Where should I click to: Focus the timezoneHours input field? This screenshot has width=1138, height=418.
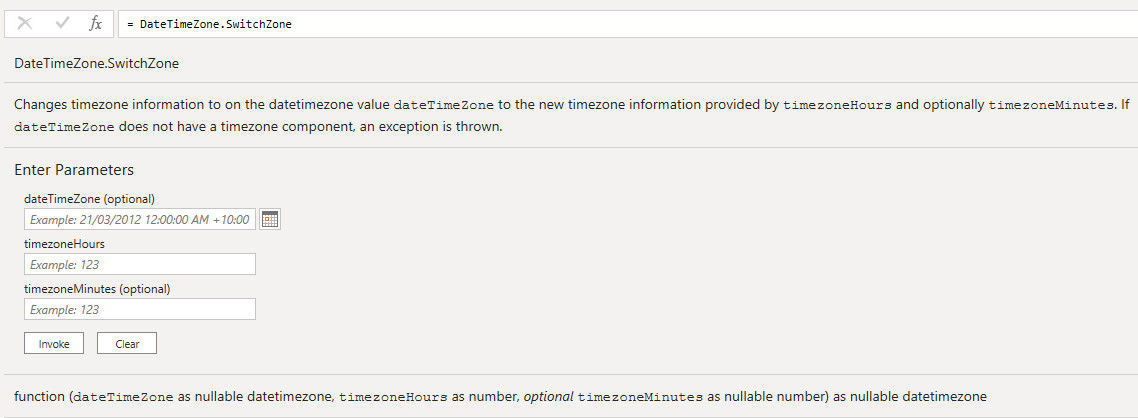click(x=140, y=264)
